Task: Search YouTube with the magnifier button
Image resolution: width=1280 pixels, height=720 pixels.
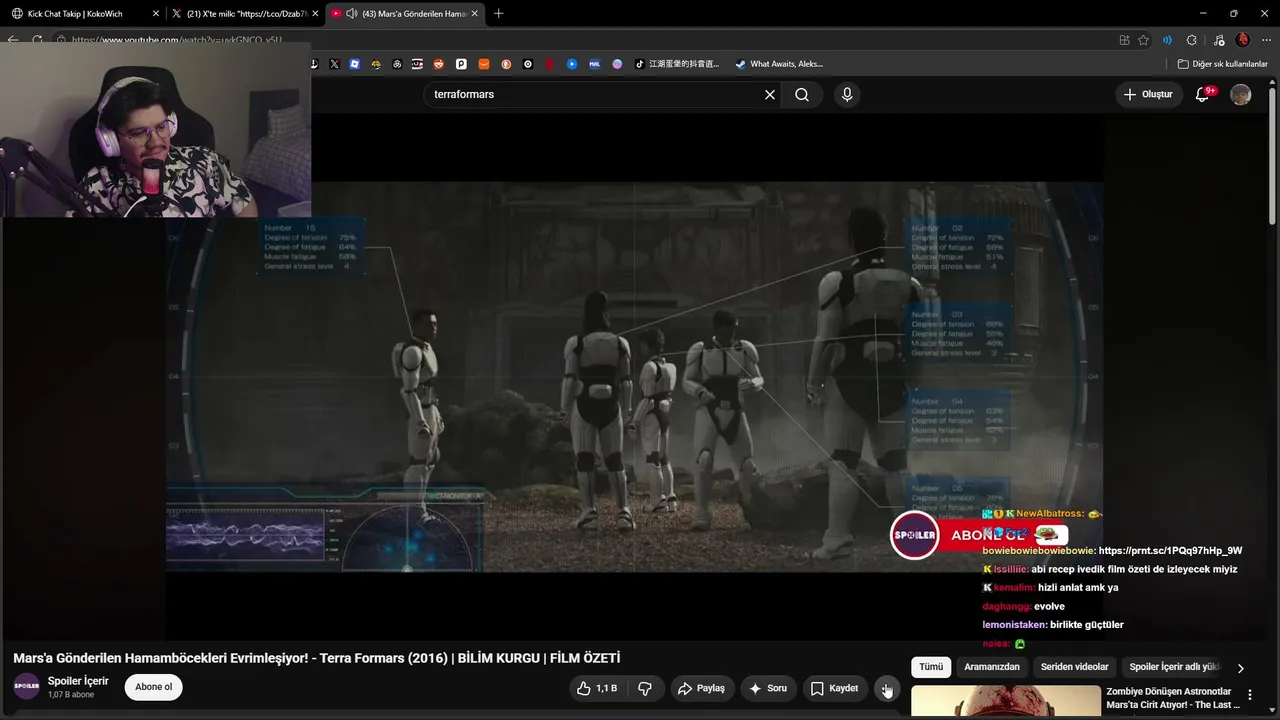Action: 802,95
